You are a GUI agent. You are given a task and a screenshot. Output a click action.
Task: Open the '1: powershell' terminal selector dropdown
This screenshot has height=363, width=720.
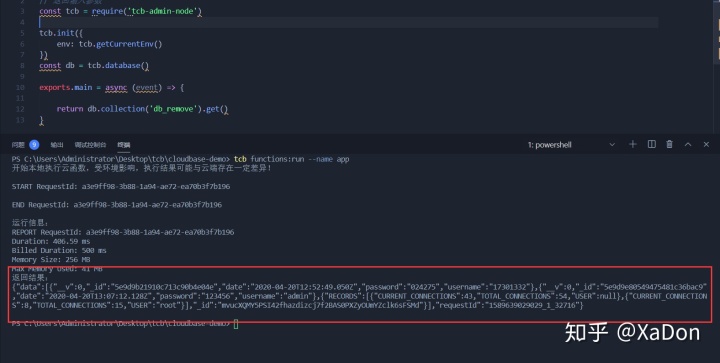tap(571, 145)
